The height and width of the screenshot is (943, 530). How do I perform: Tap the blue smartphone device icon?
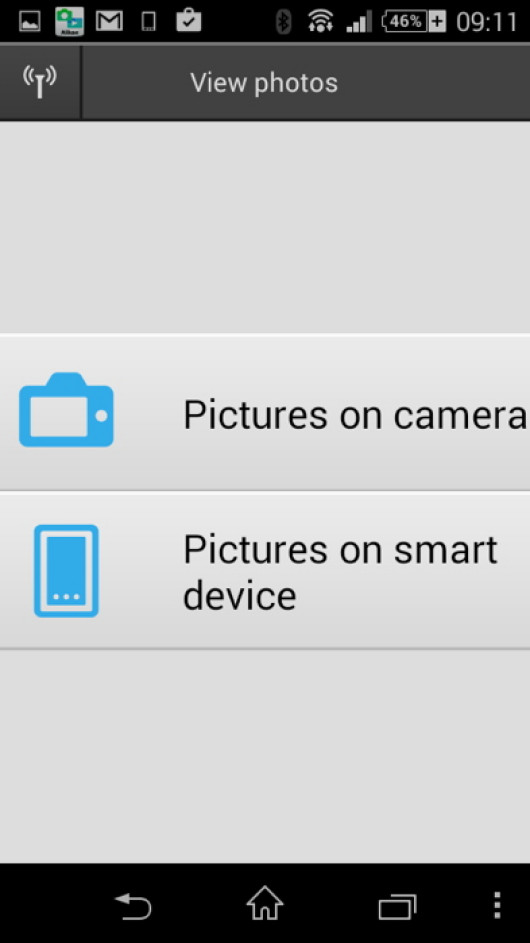point(66,571)
